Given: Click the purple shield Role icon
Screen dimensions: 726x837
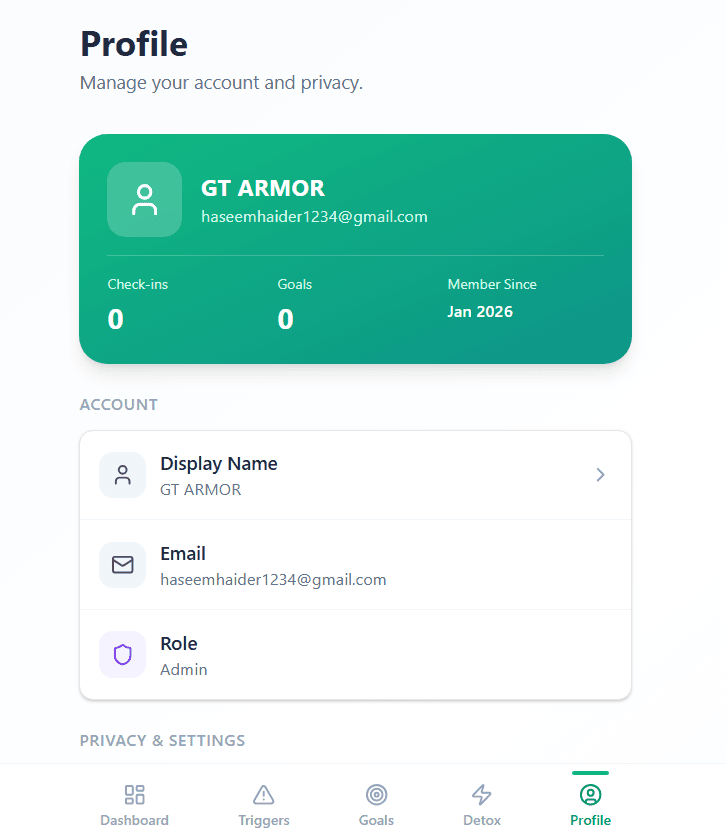Looking at the screenshot, I should [123, 655].
